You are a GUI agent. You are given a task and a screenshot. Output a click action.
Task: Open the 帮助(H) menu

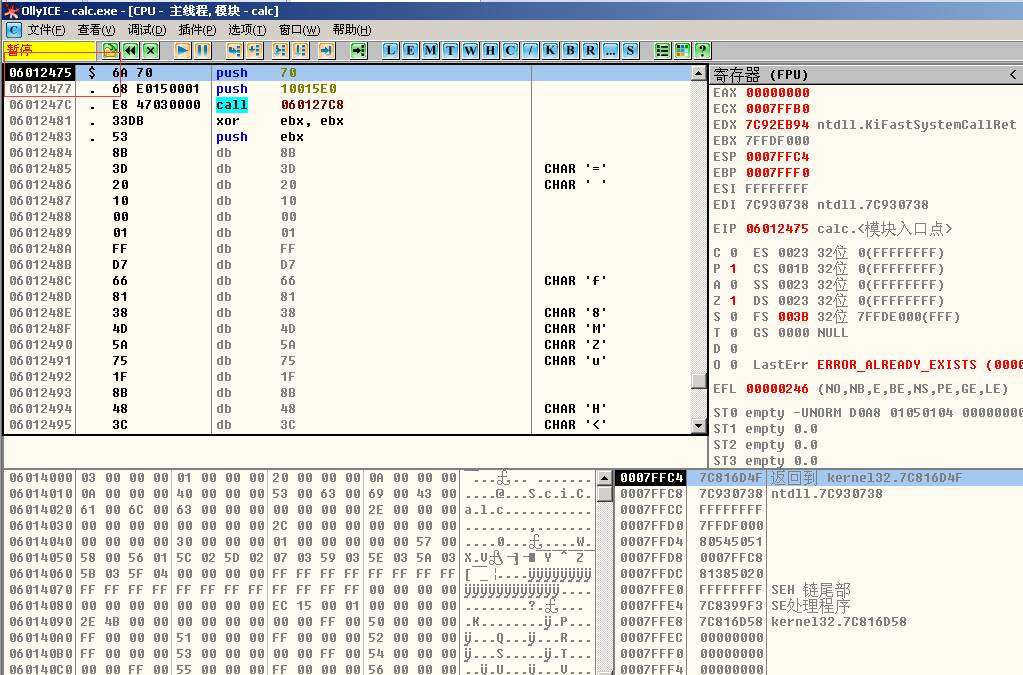coord(352,30)
